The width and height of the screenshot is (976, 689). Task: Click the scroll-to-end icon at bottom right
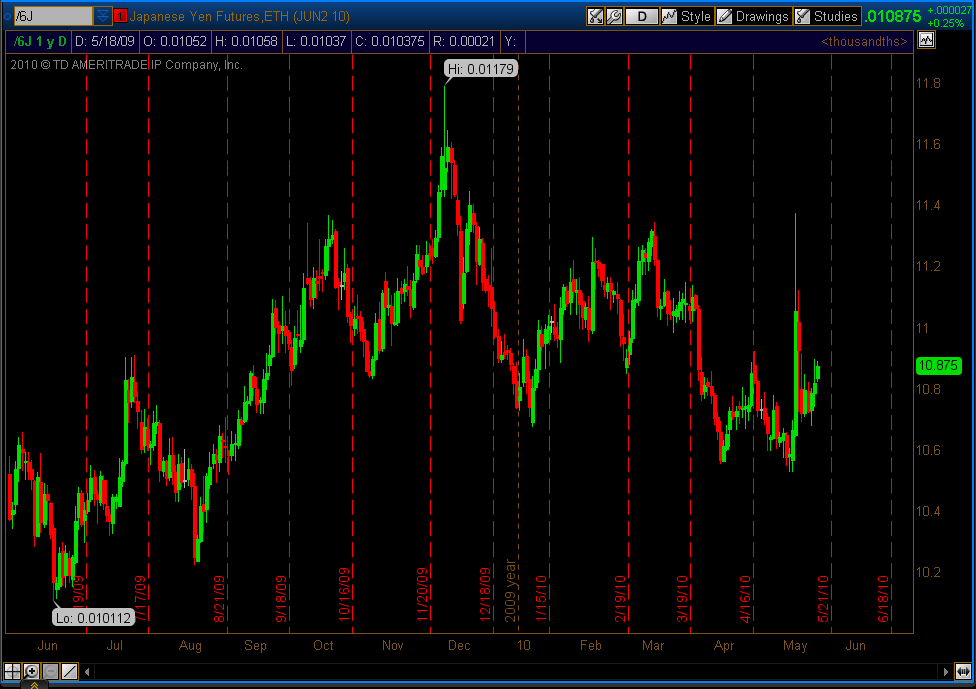[963, 672]
